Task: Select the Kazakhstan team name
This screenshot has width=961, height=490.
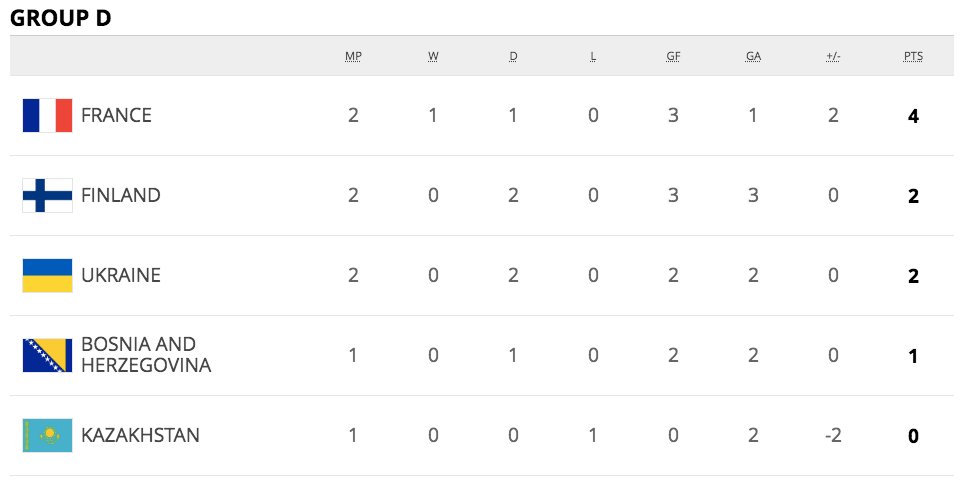Action: (140, 436)
